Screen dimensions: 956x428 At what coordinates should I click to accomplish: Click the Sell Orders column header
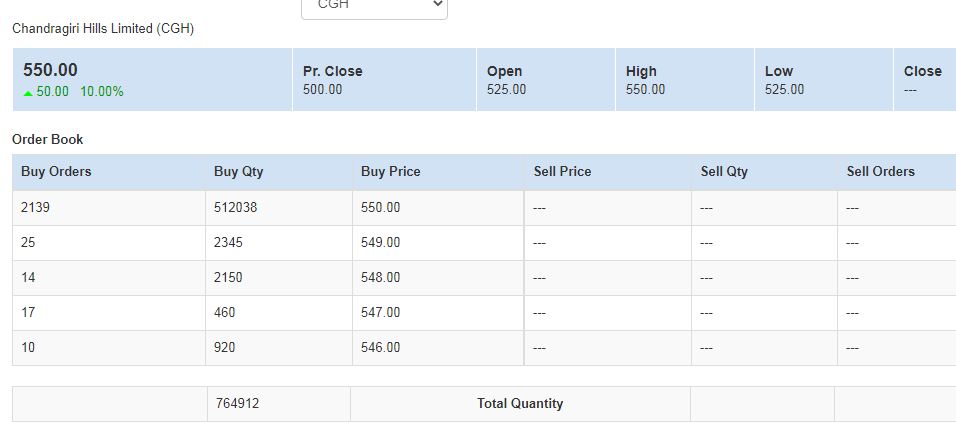pyautogui.click(x=881, y=172)
